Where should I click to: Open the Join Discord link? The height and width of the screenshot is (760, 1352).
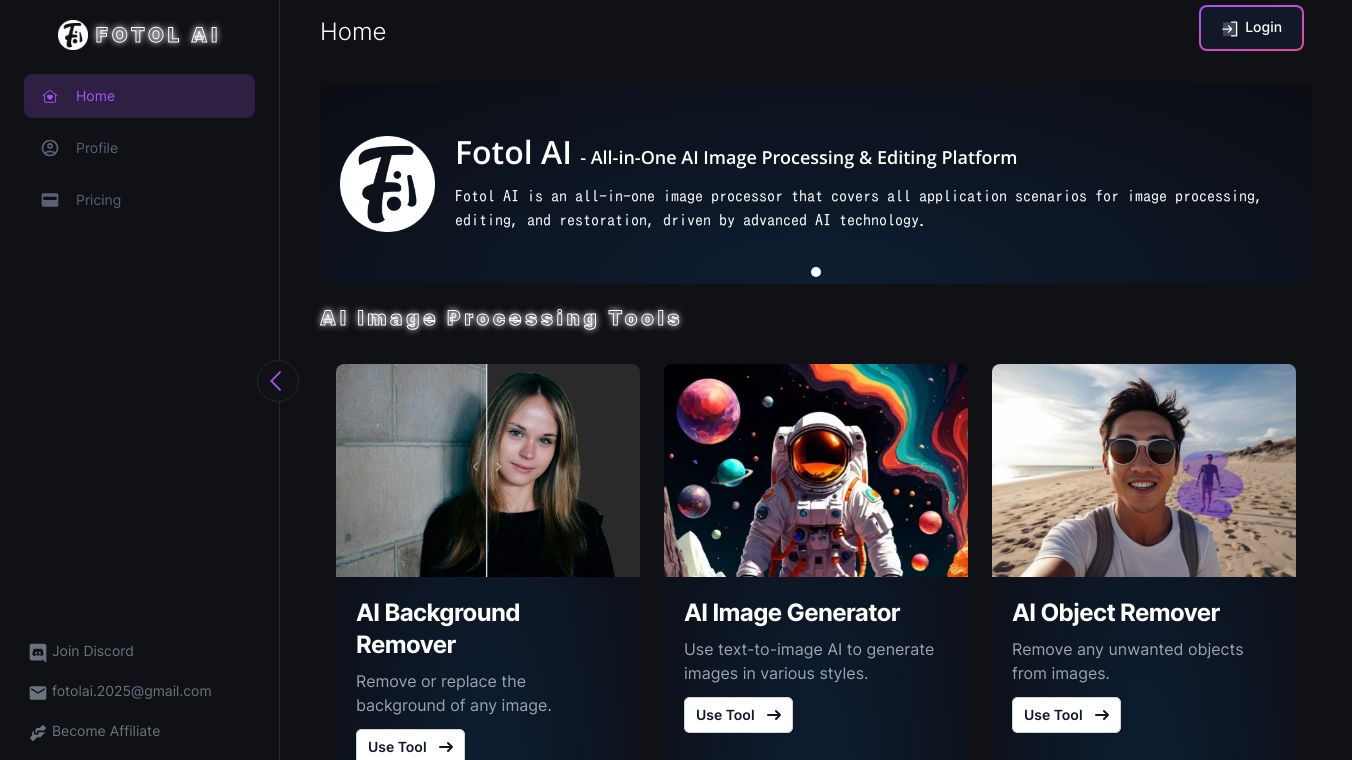coord(93,652)
